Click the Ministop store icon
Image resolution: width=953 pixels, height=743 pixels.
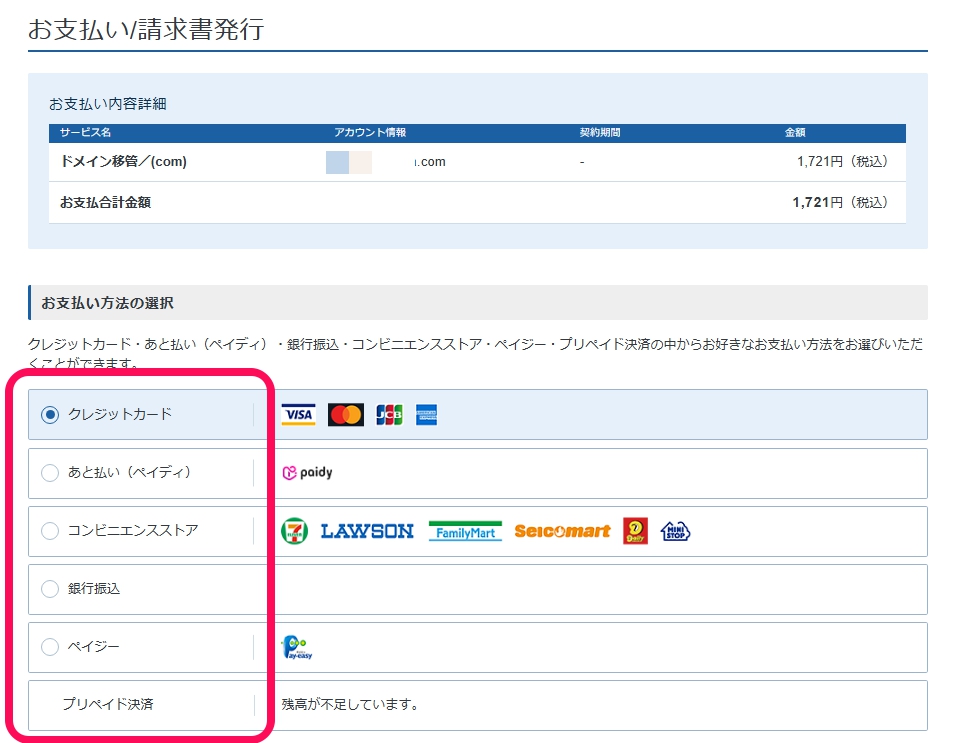675,530
